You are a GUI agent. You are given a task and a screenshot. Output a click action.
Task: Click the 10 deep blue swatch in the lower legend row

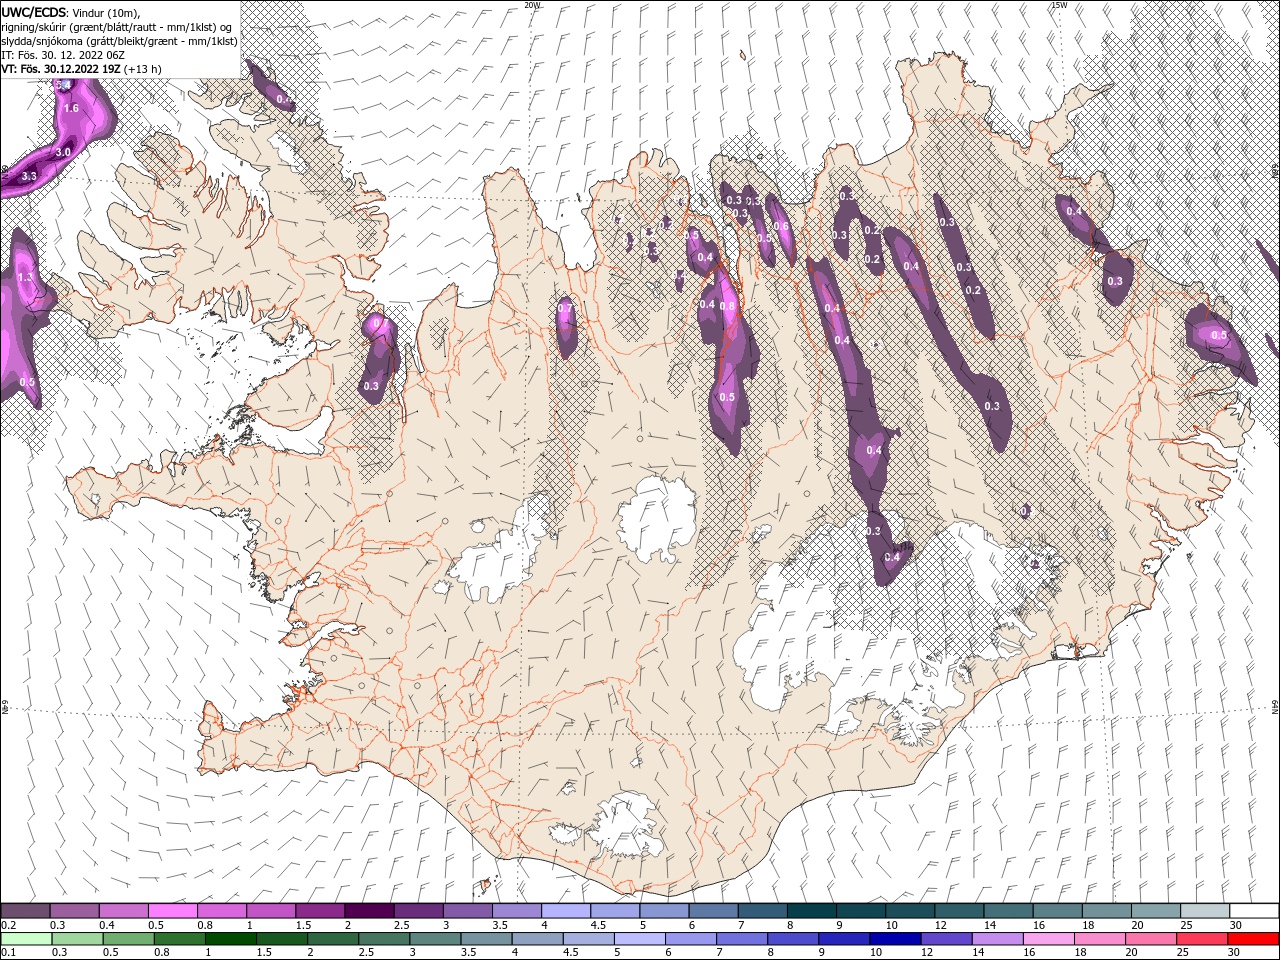pyautogui.click(x=894, y=938)
